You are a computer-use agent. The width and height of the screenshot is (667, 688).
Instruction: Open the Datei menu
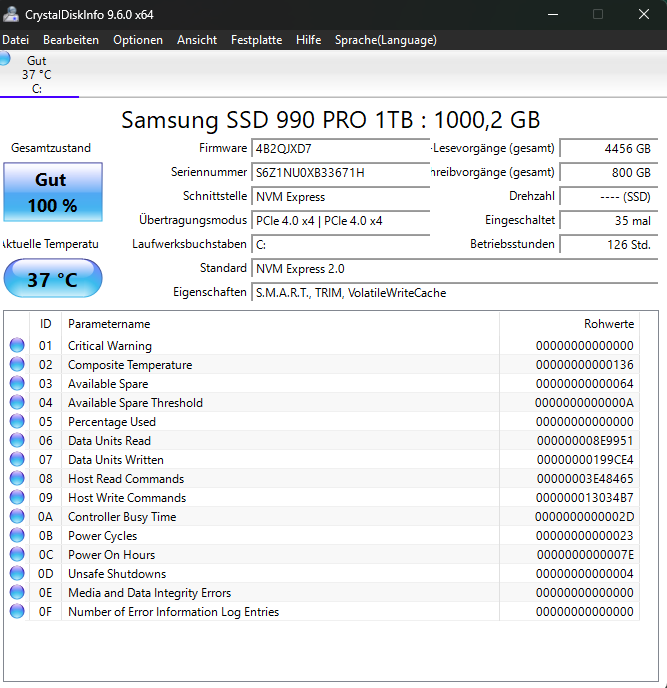click(15, 40)
